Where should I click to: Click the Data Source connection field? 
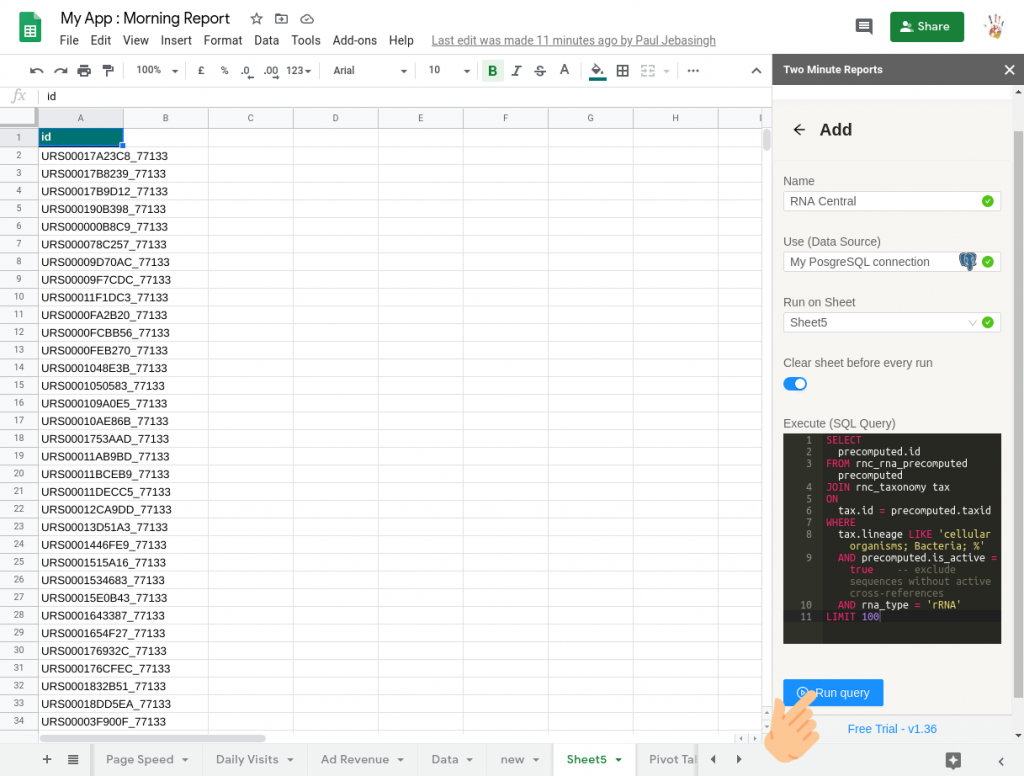[x=891, y=261]
